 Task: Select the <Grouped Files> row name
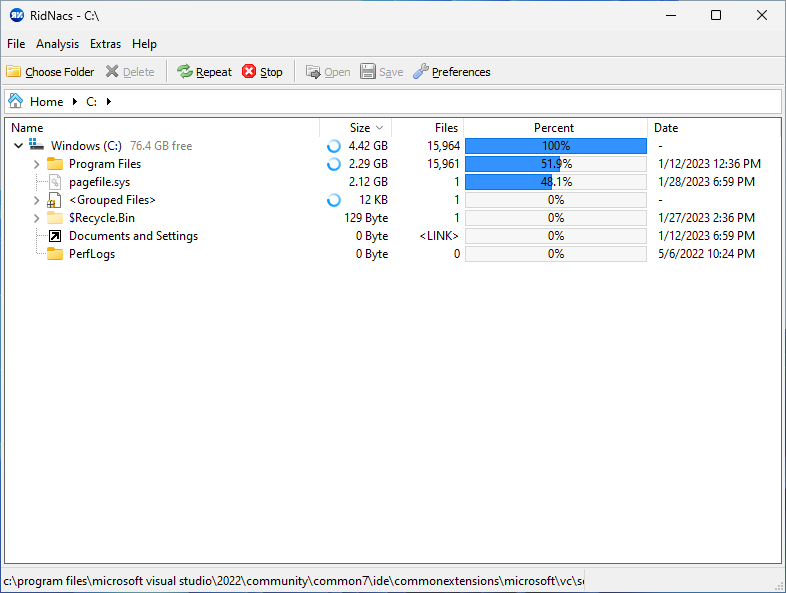[x=112, y=200]
